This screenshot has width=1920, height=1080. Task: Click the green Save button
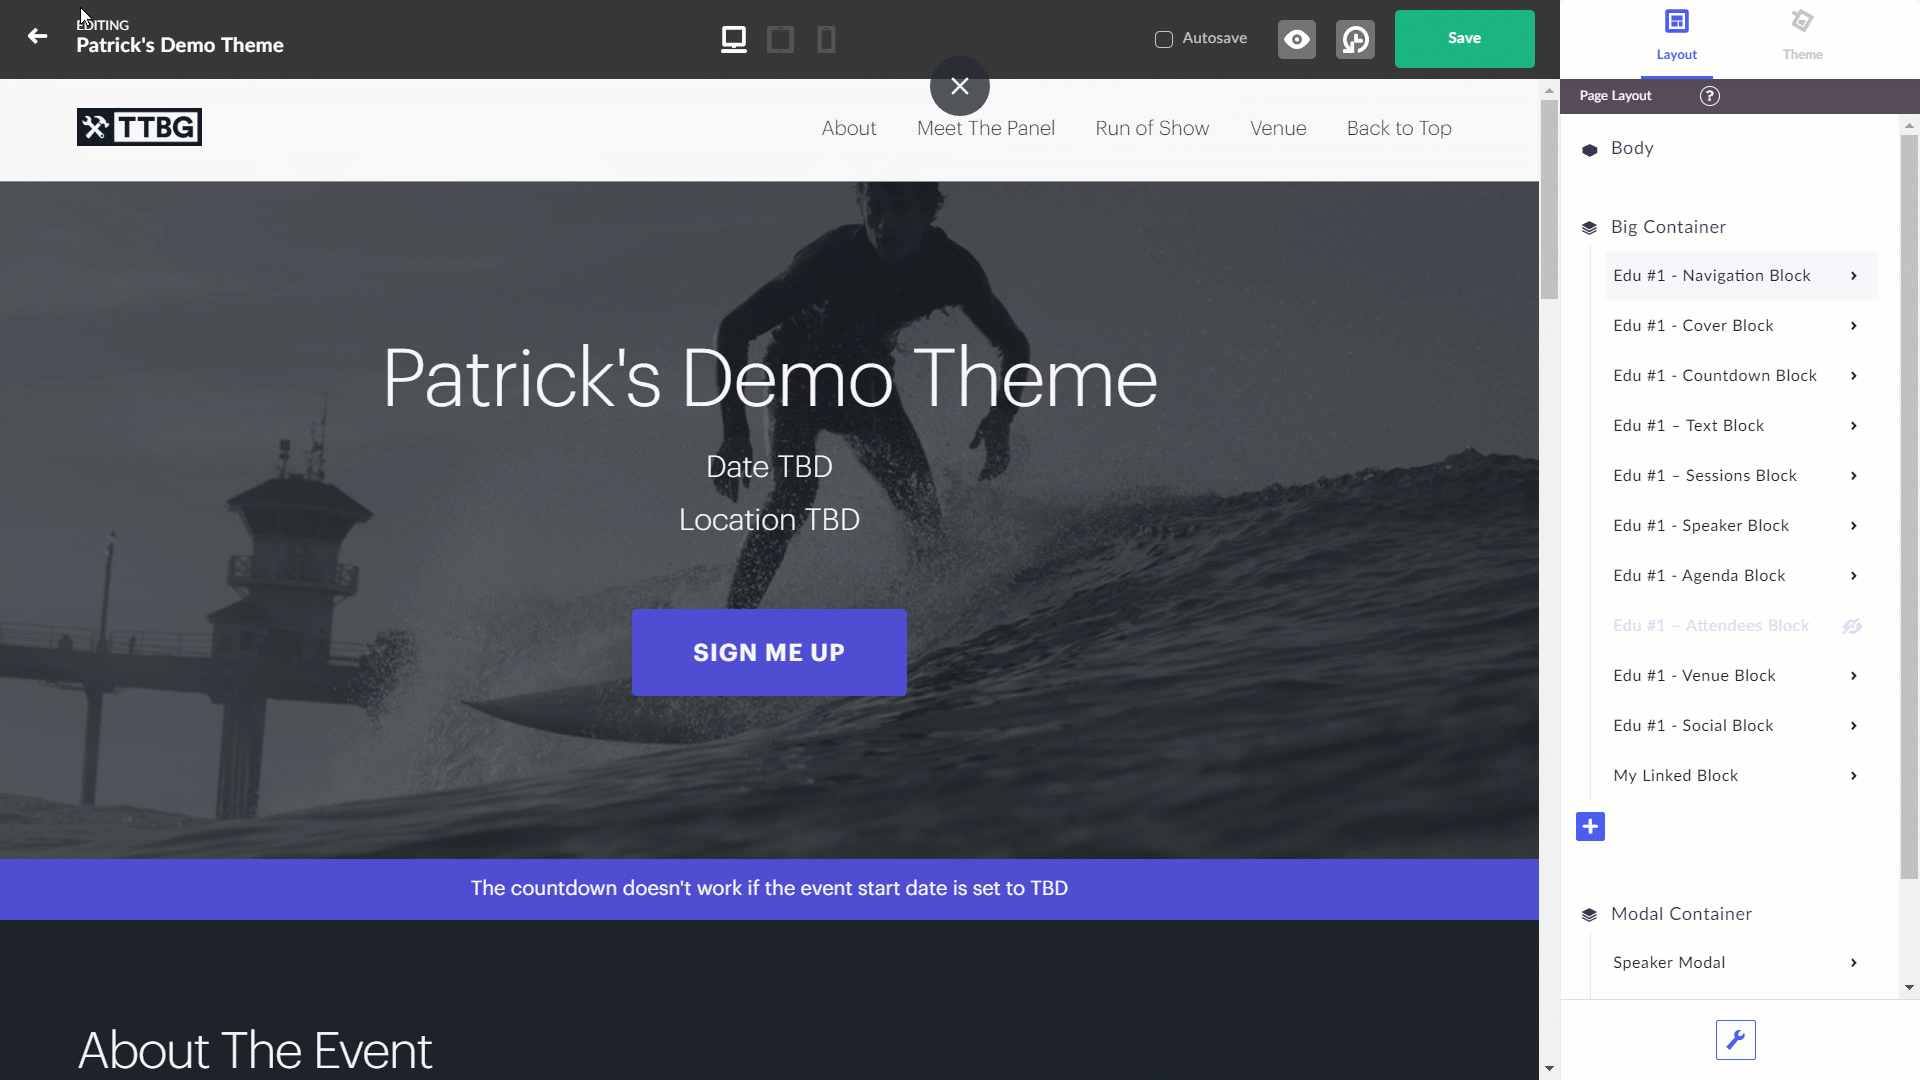point(1464,39)
